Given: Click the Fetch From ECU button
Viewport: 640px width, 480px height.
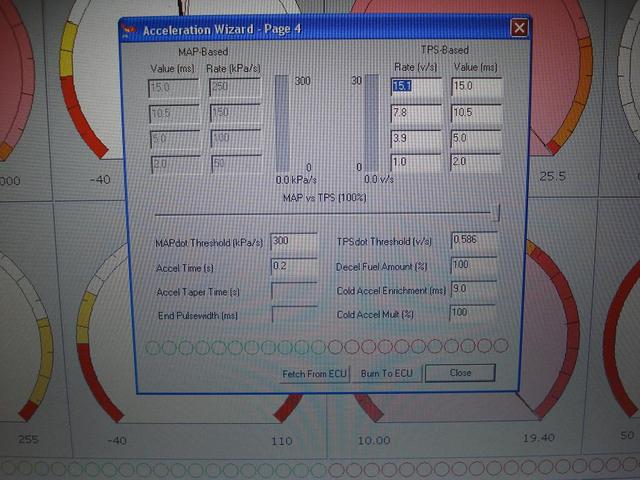Looking at the screenshot, I should [x=314, y=373].
